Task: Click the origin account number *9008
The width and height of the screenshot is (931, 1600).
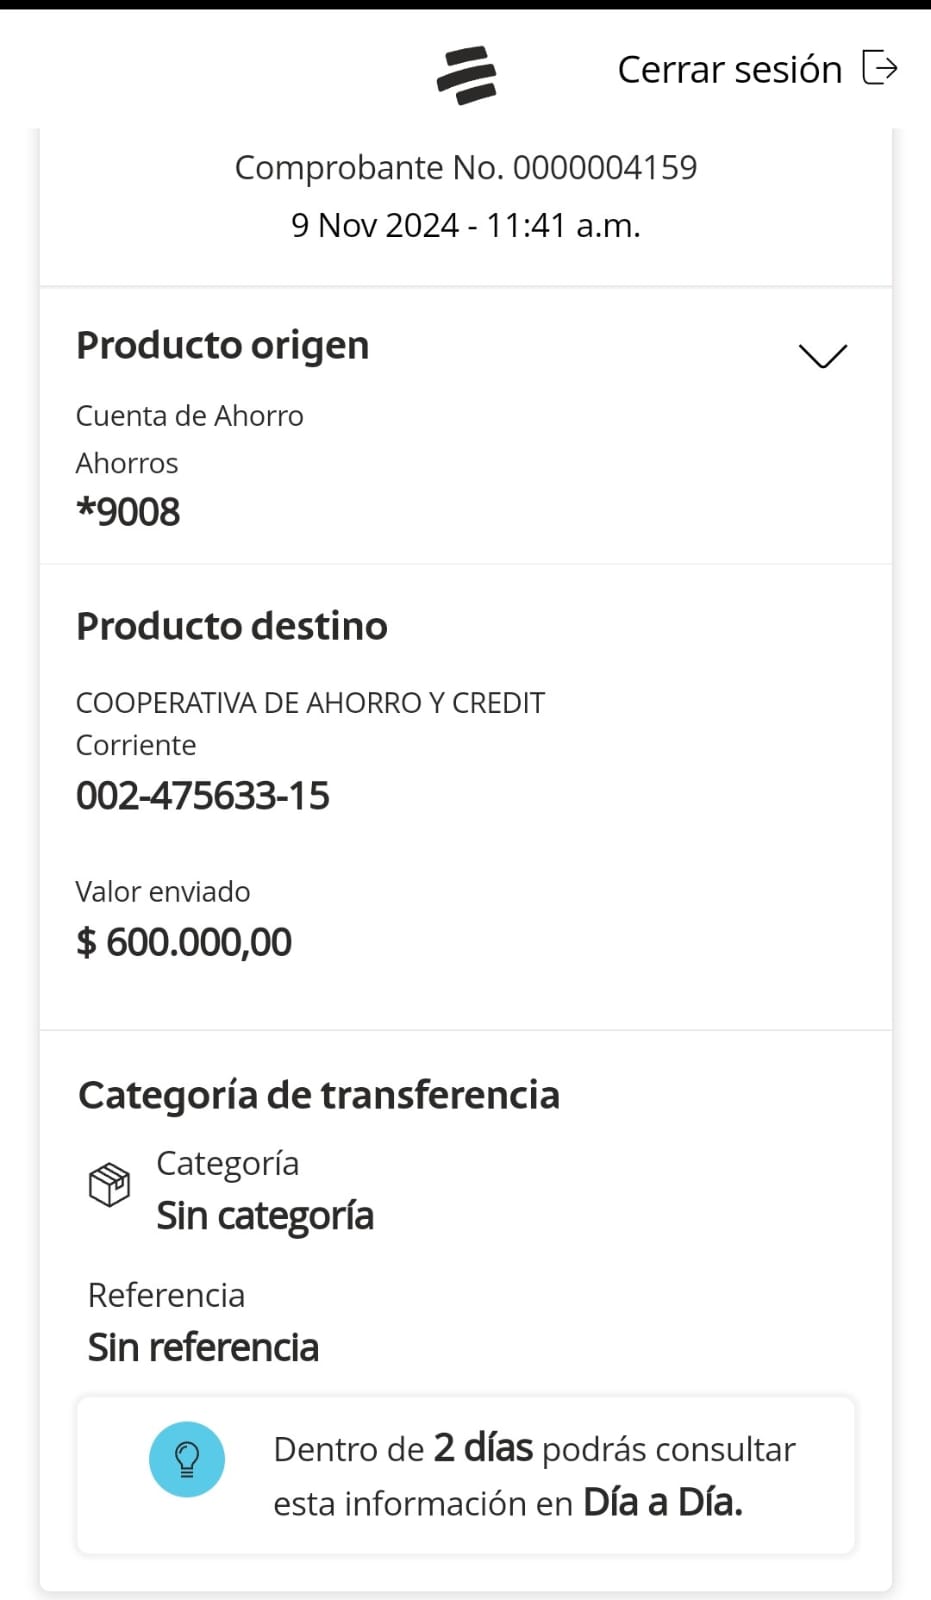Action: point(128,511)
